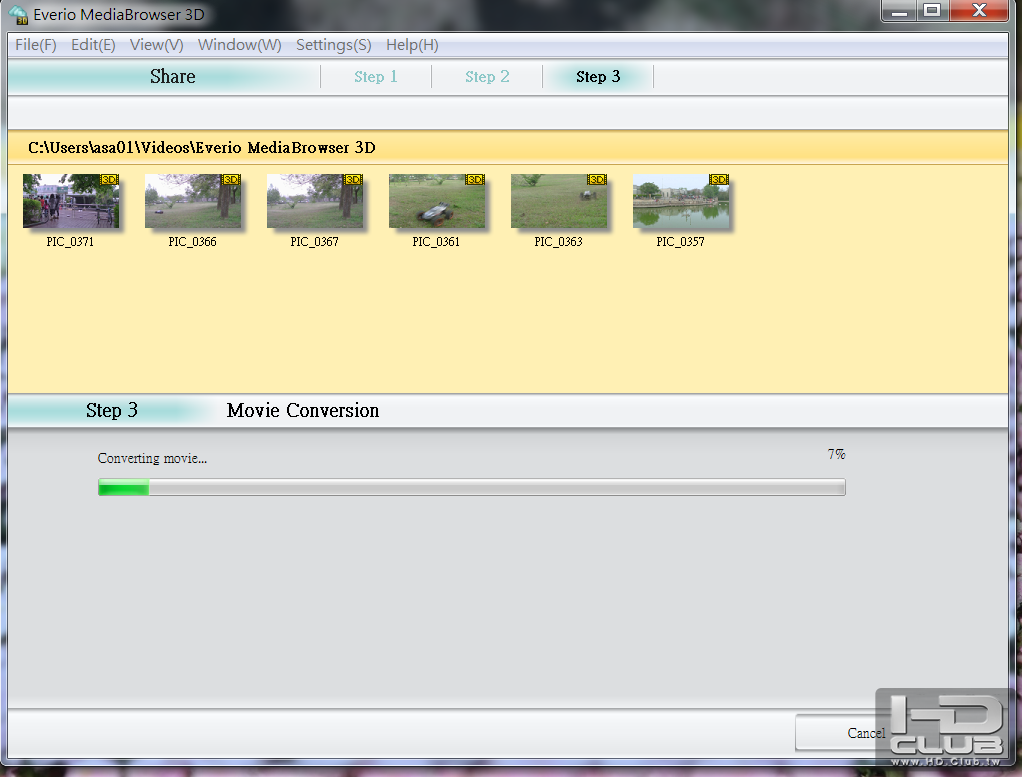Select the PIC_0363 video thumbnail
Viewport: 1022px width, 777px height.
(559, 201)
